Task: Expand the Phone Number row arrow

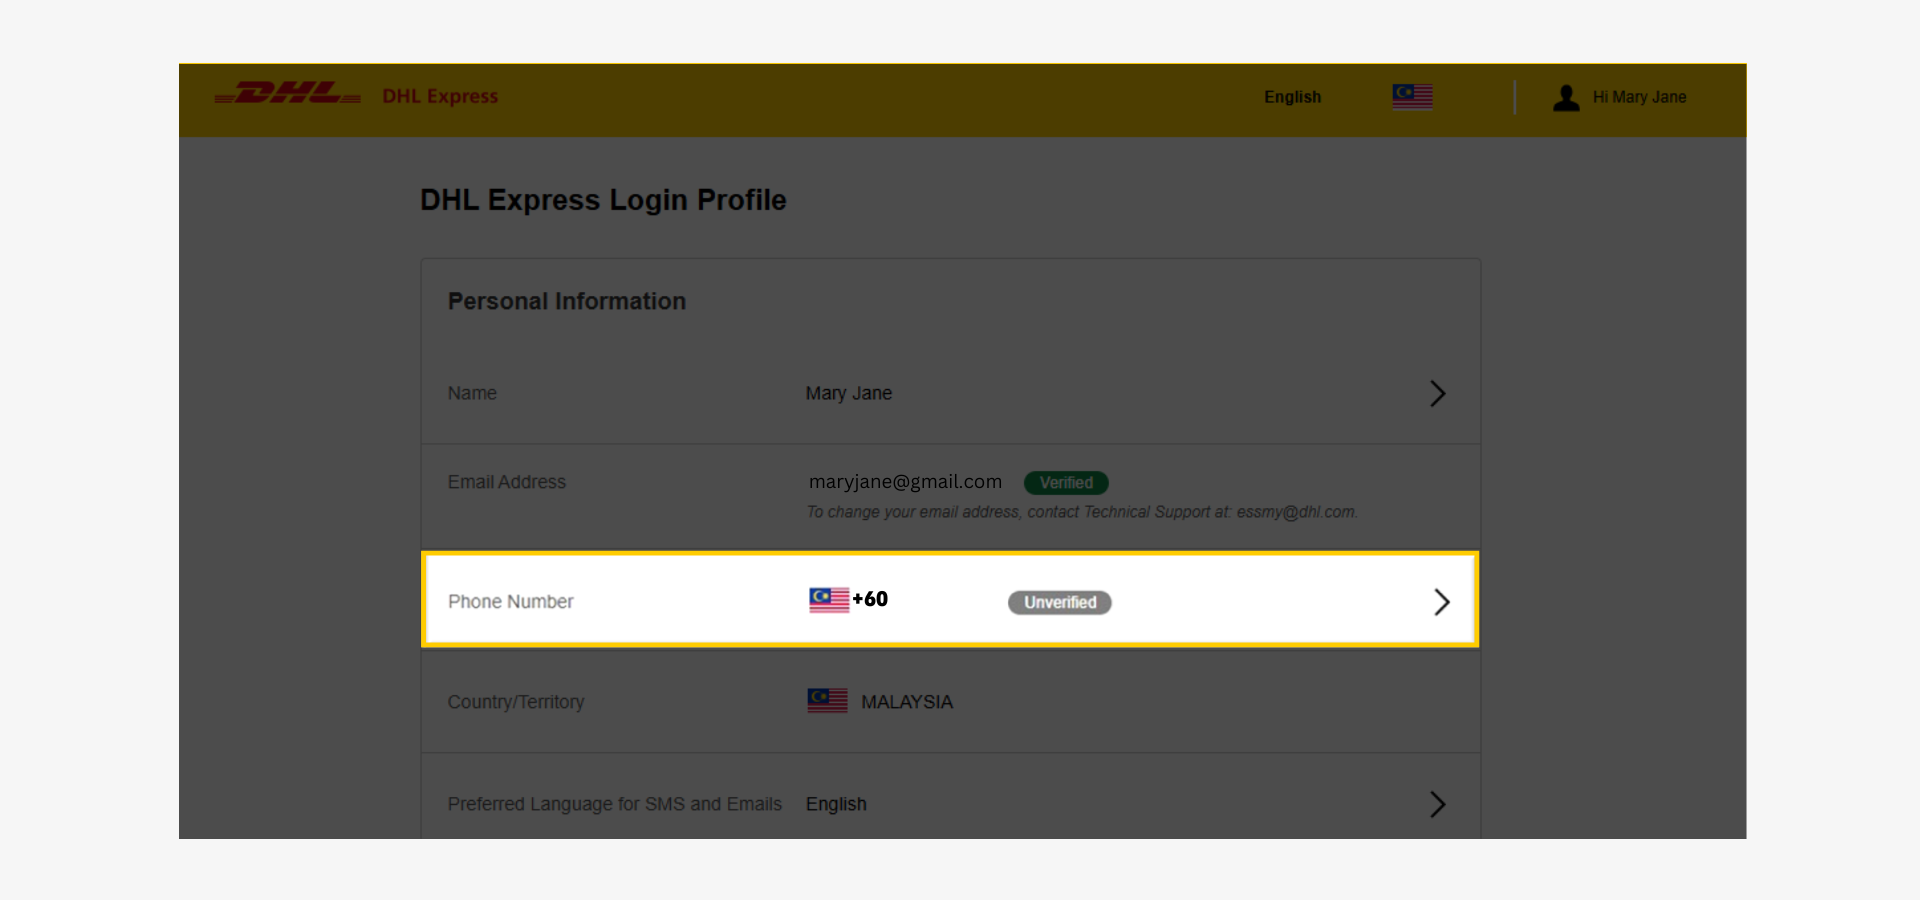Action: point(1441,601)
